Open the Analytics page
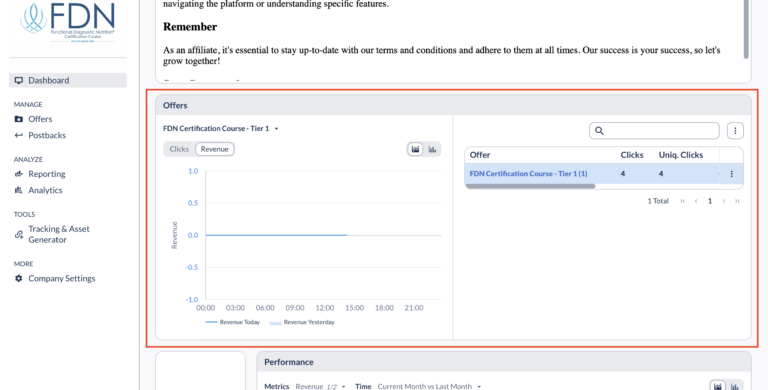Image resolution: width=768 pixels, height=390 pixels. pos(45,190)
